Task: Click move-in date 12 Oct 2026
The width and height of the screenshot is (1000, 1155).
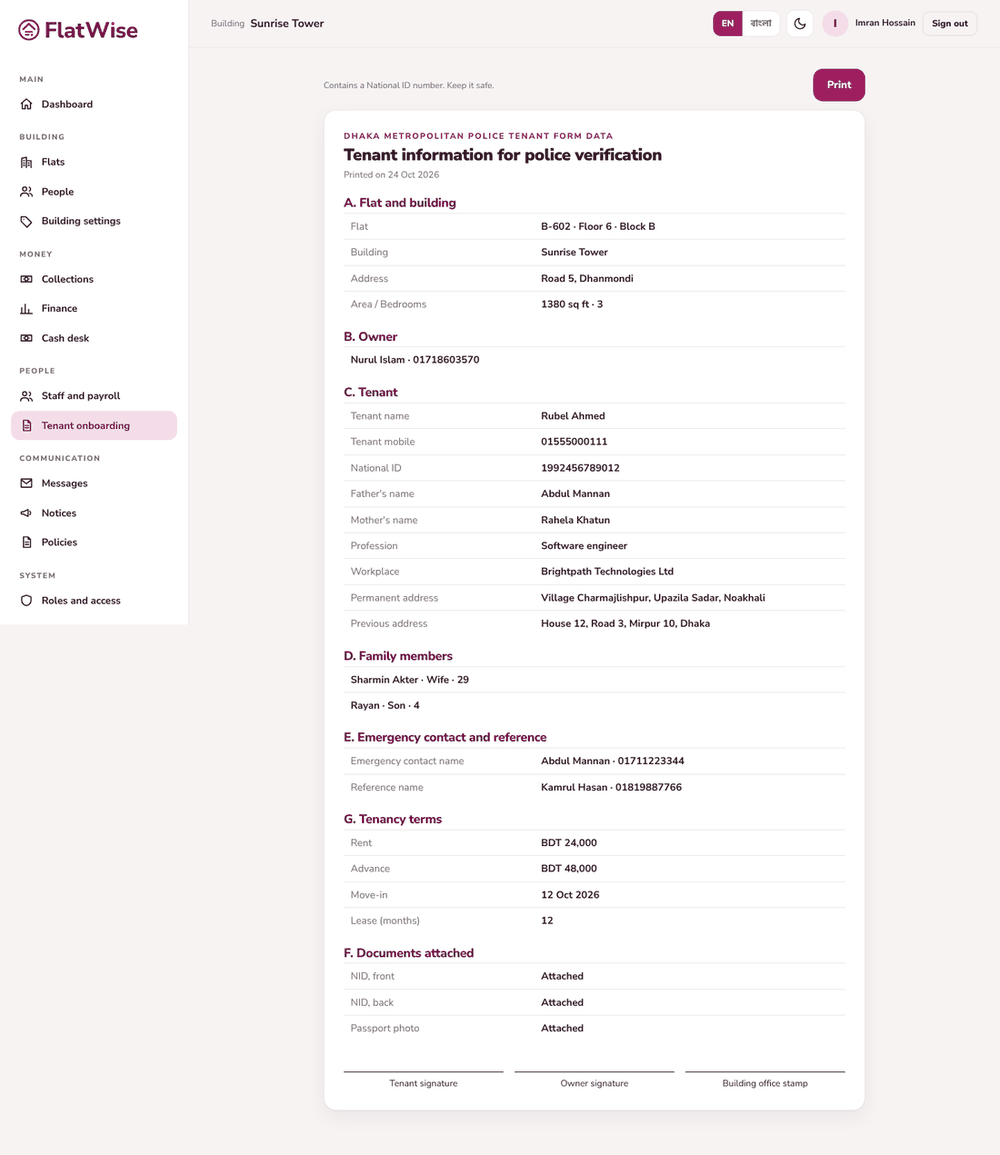Action: tap(570, 895)
